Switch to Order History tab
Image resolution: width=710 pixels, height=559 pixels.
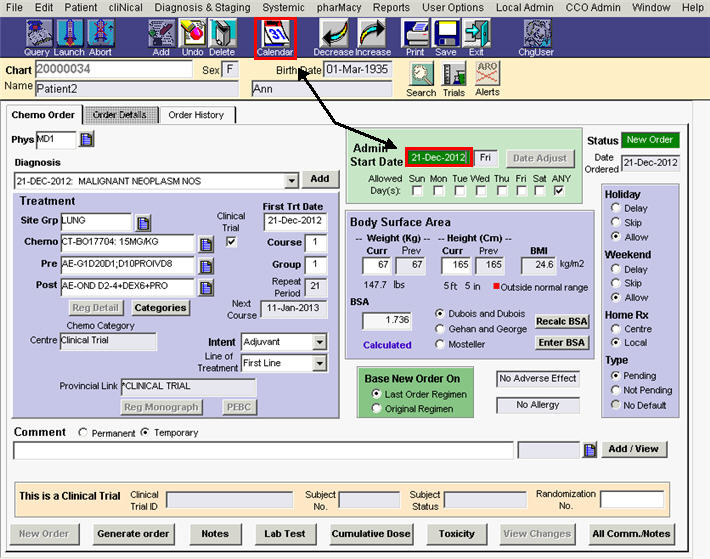point(197,115)
